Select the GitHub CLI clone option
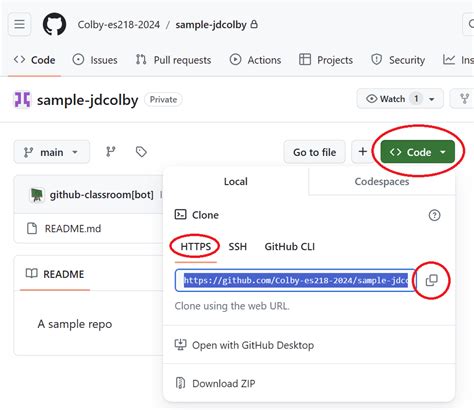Image resolution: width=474 pixels, height=410 pixels. click(x=290, y=247)
